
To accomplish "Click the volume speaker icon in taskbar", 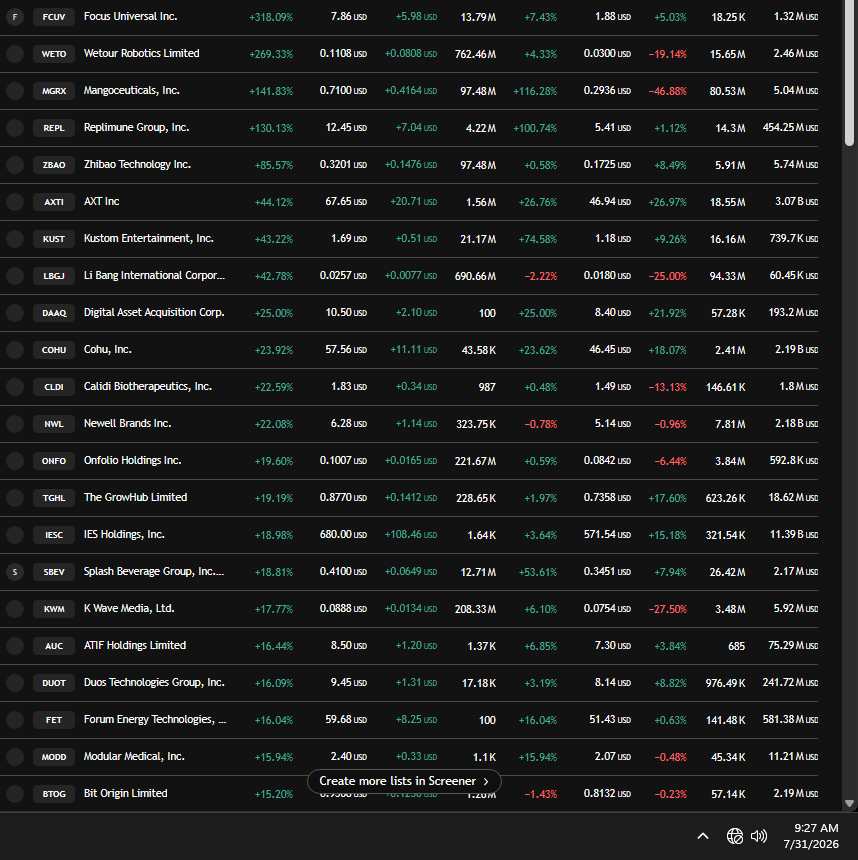I will pyautogui.click(x=759, y=836).
